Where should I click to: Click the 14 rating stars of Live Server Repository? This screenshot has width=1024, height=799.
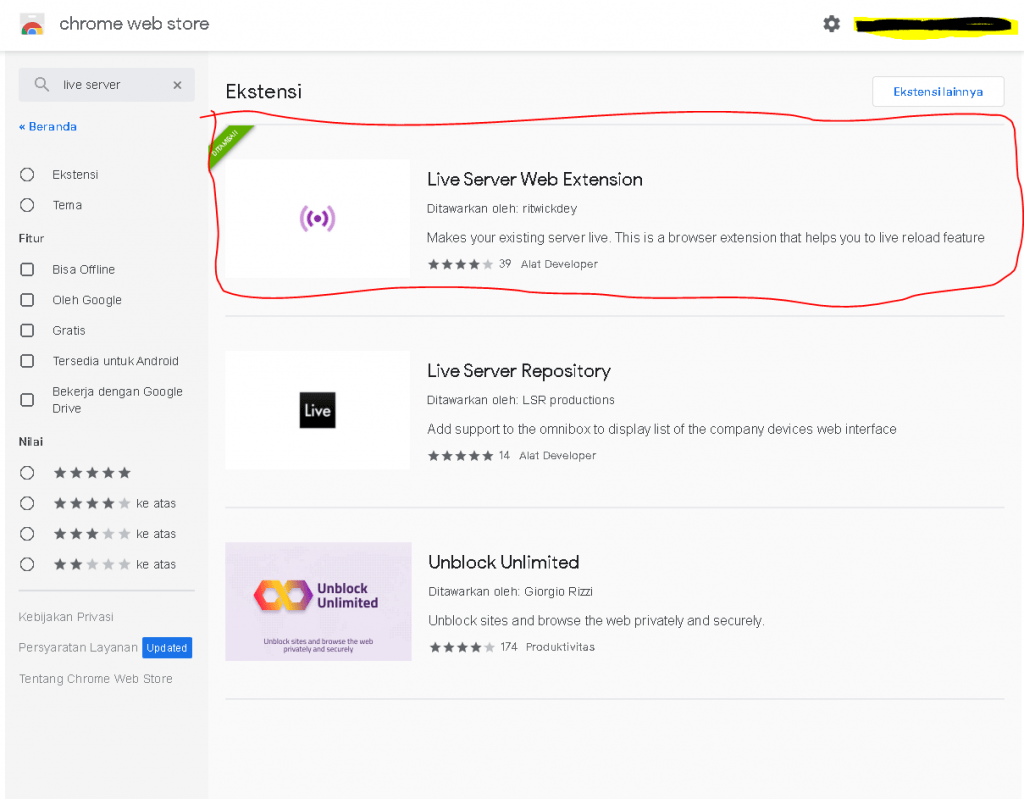[460, 455]
